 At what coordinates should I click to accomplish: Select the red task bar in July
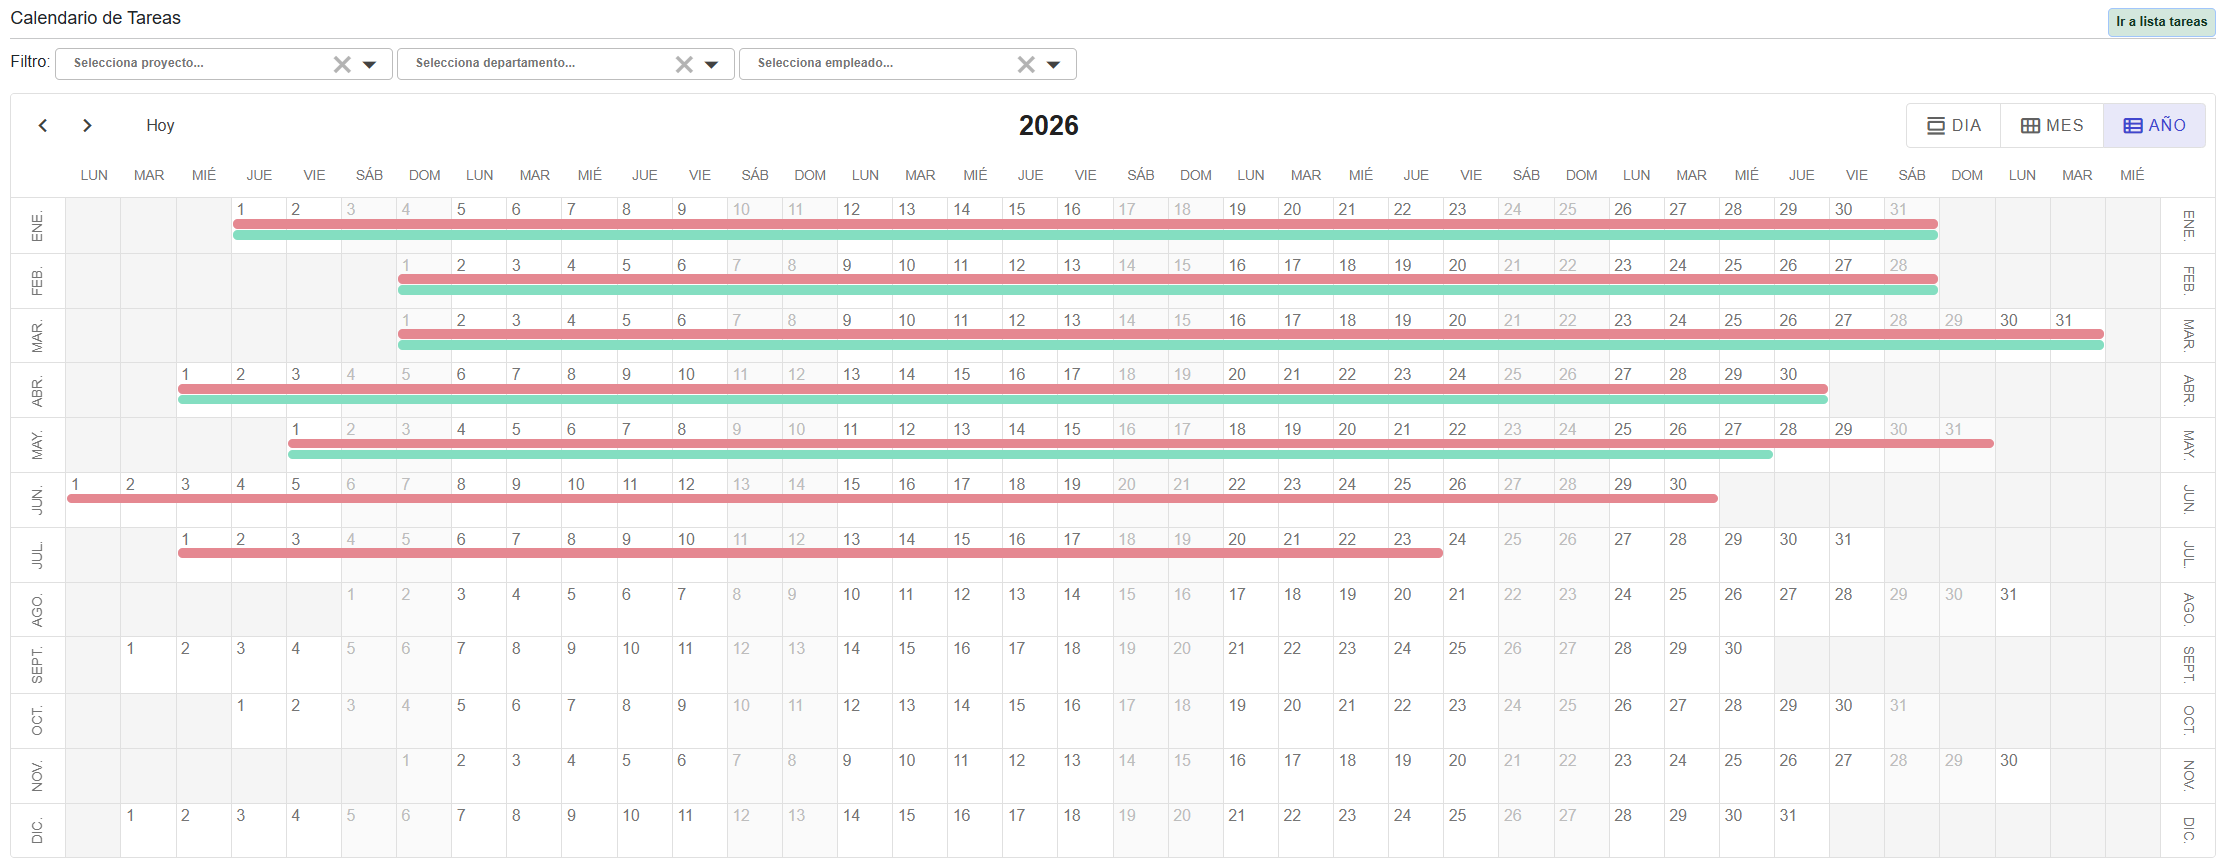coord(810,553)
